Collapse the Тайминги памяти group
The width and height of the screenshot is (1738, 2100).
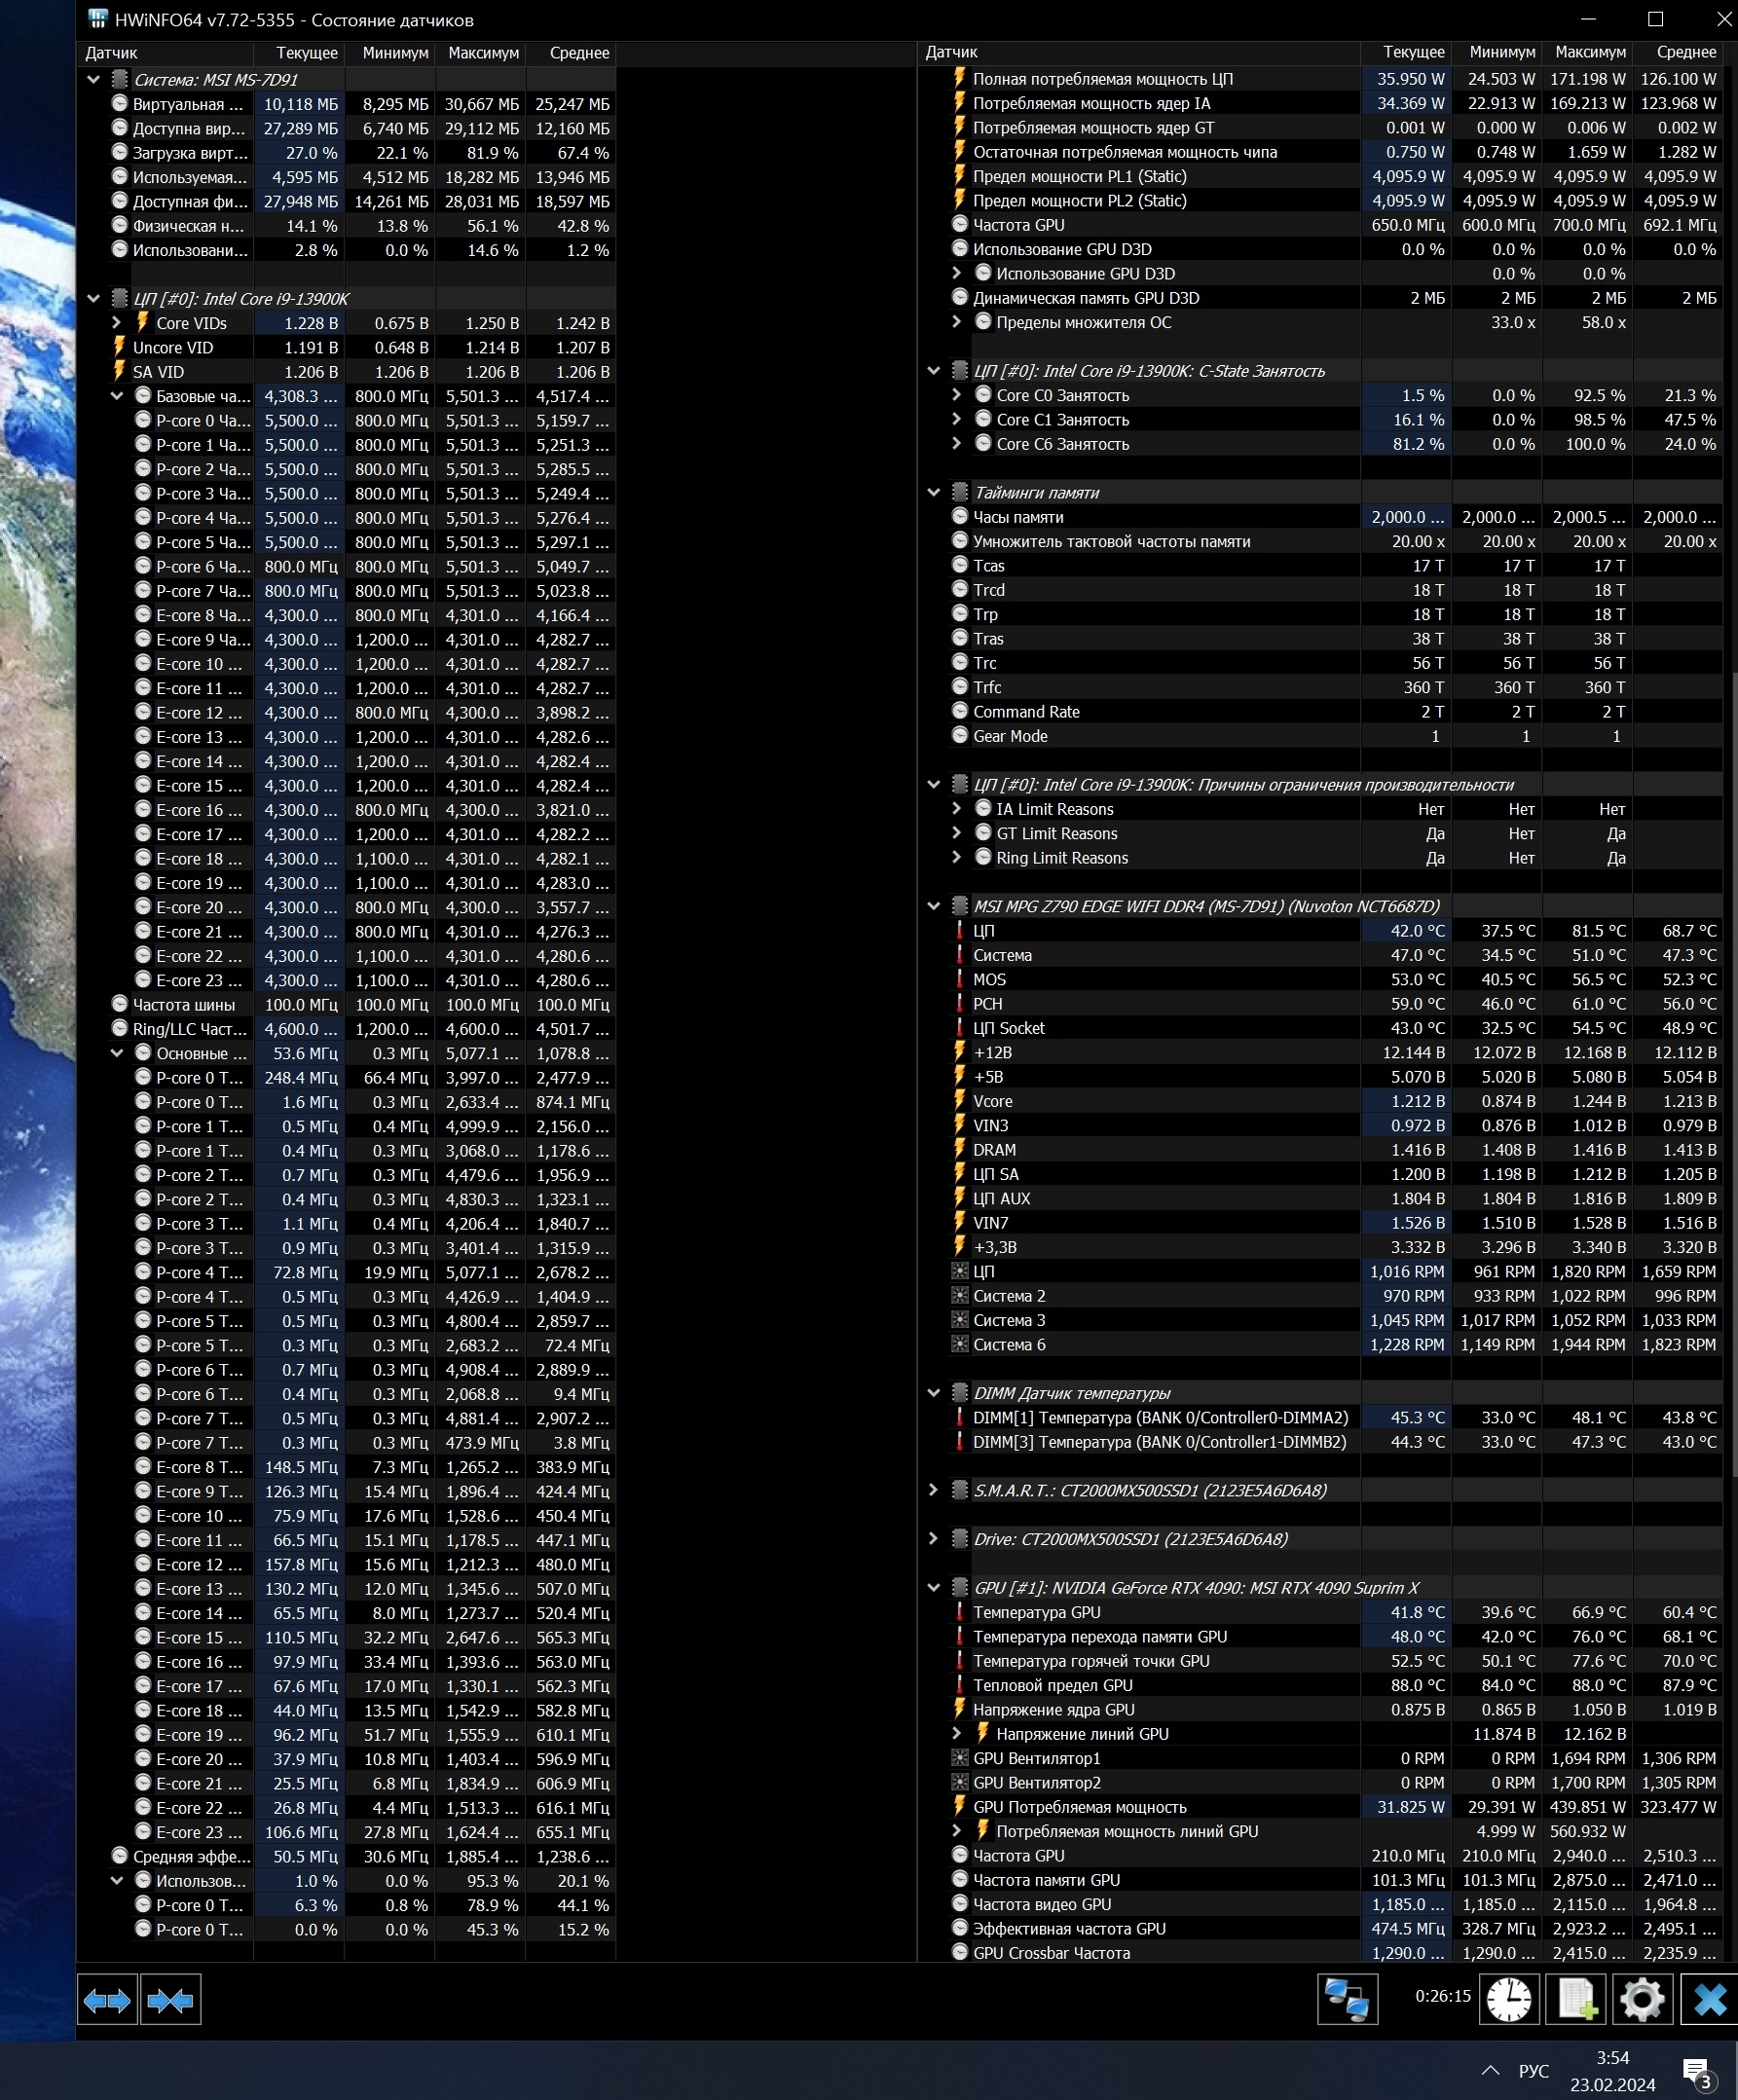tap(933, 493)
